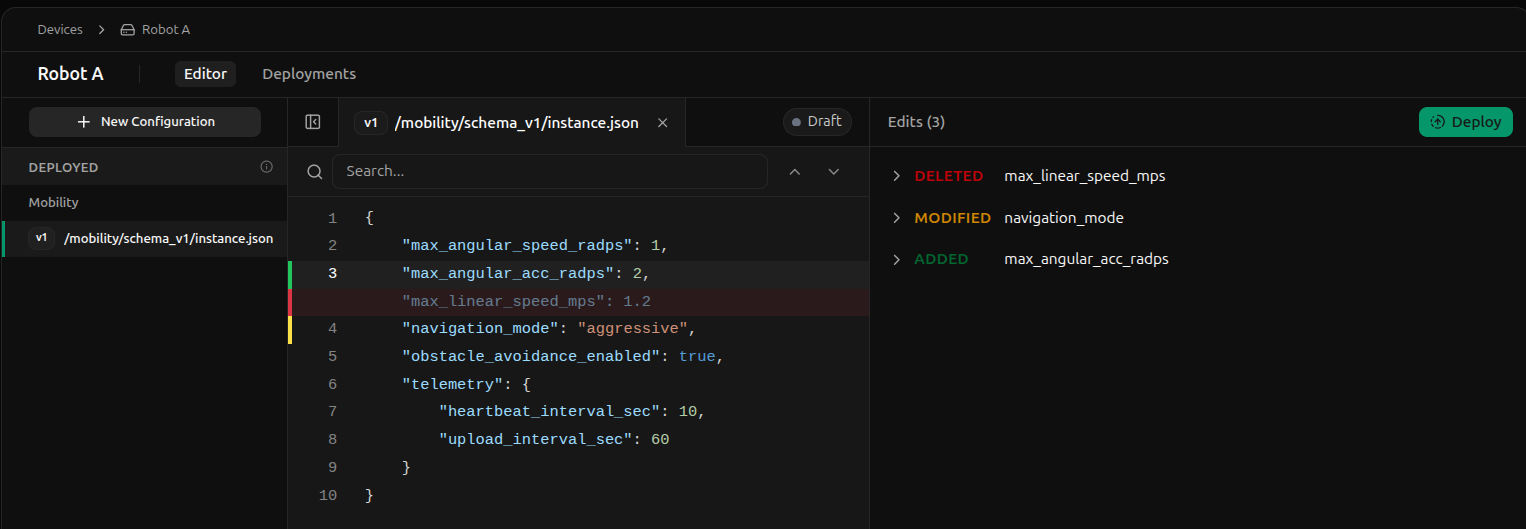Open Devices in the breadcrumb
The width and height of the screenshot is (1526, 529).
[60, 30]
